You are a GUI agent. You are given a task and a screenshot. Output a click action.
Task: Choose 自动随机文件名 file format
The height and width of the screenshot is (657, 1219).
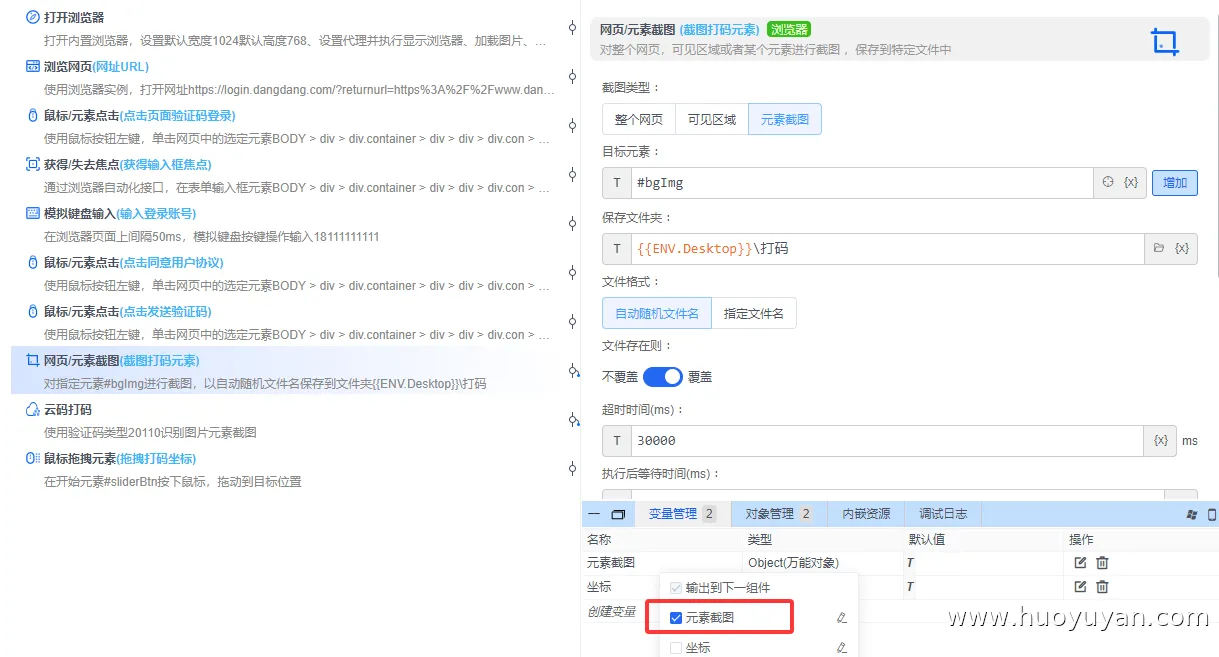657,313
